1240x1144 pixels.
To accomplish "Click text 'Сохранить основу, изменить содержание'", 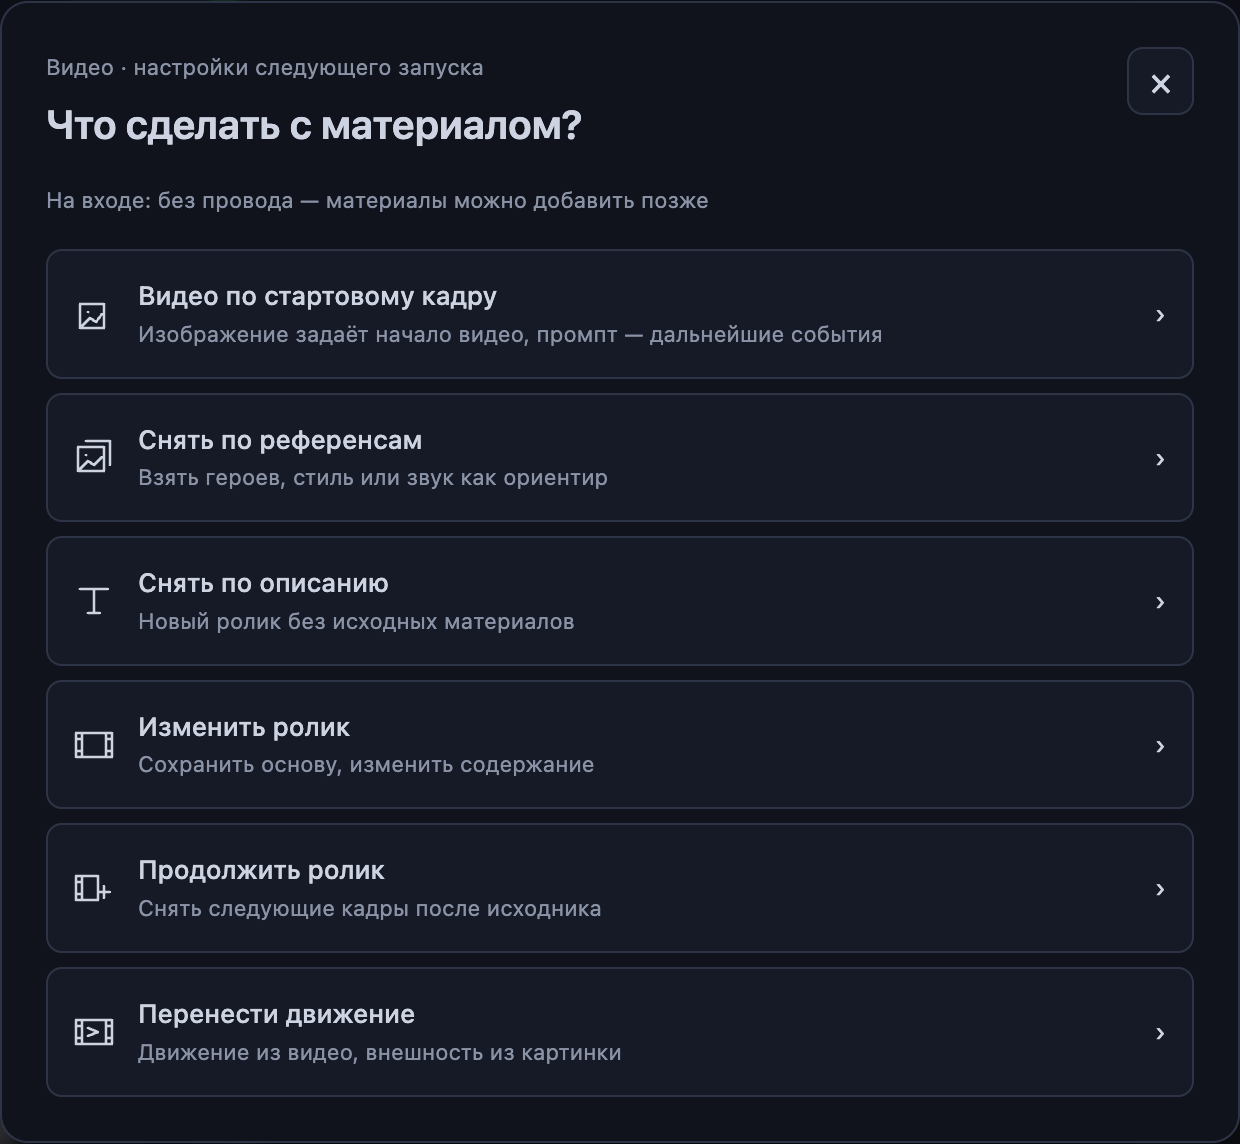I will coord(366,765).
